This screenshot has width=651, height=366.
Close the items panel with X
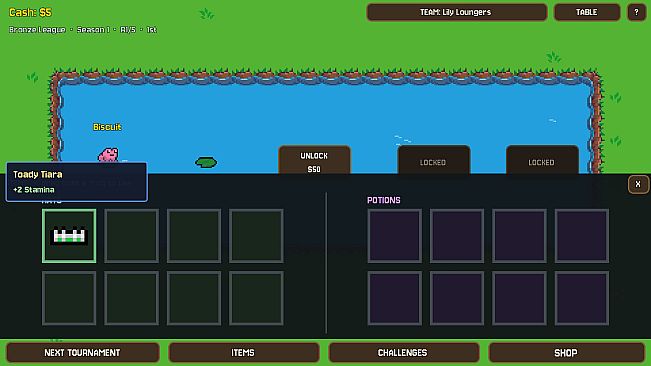pyautogui.click(x=638, y=184)
